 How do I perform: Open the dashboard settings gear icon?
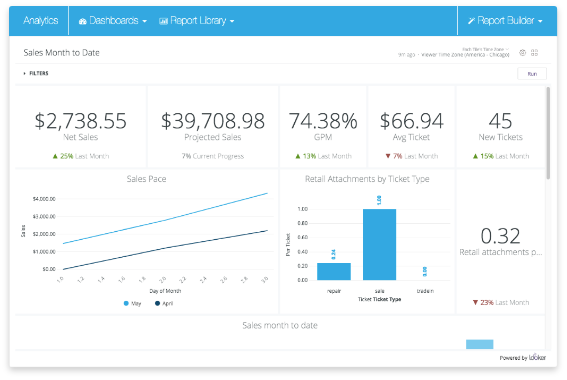click(523, 53)
